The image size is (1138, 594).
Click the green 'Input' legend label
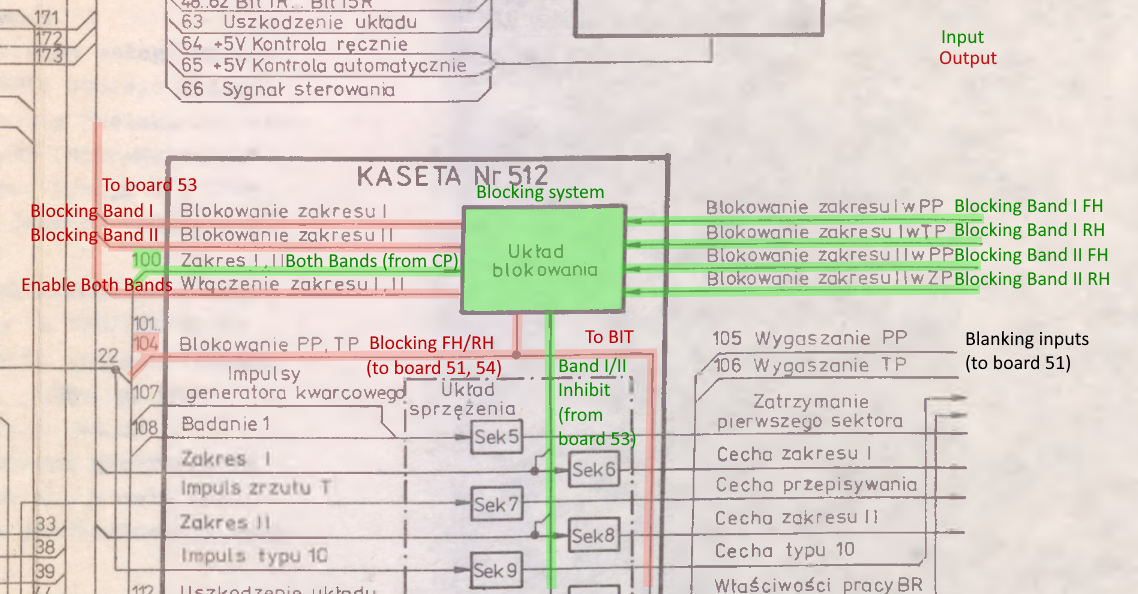pyautogui.click(x=962, y=37)
